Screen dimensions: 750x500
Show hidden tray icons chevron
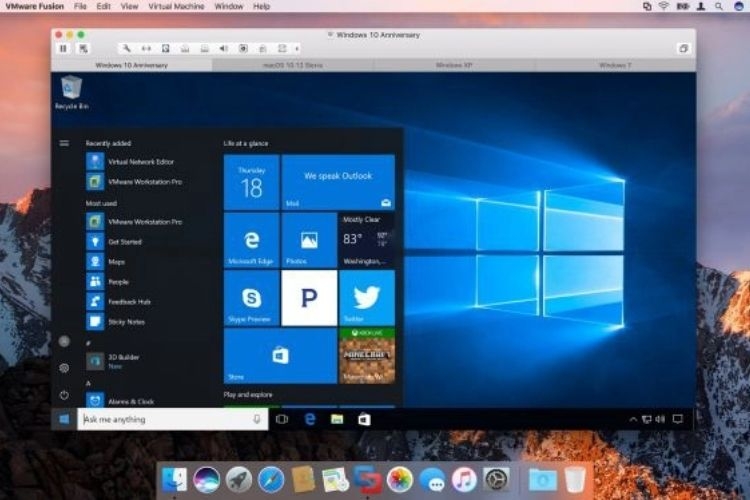point(633,419)
